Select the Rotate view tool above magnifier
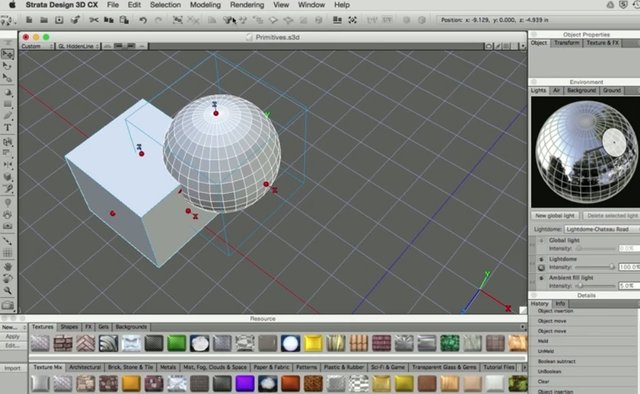The height and width of the screenshot is (394, 640). click(7, 279)
